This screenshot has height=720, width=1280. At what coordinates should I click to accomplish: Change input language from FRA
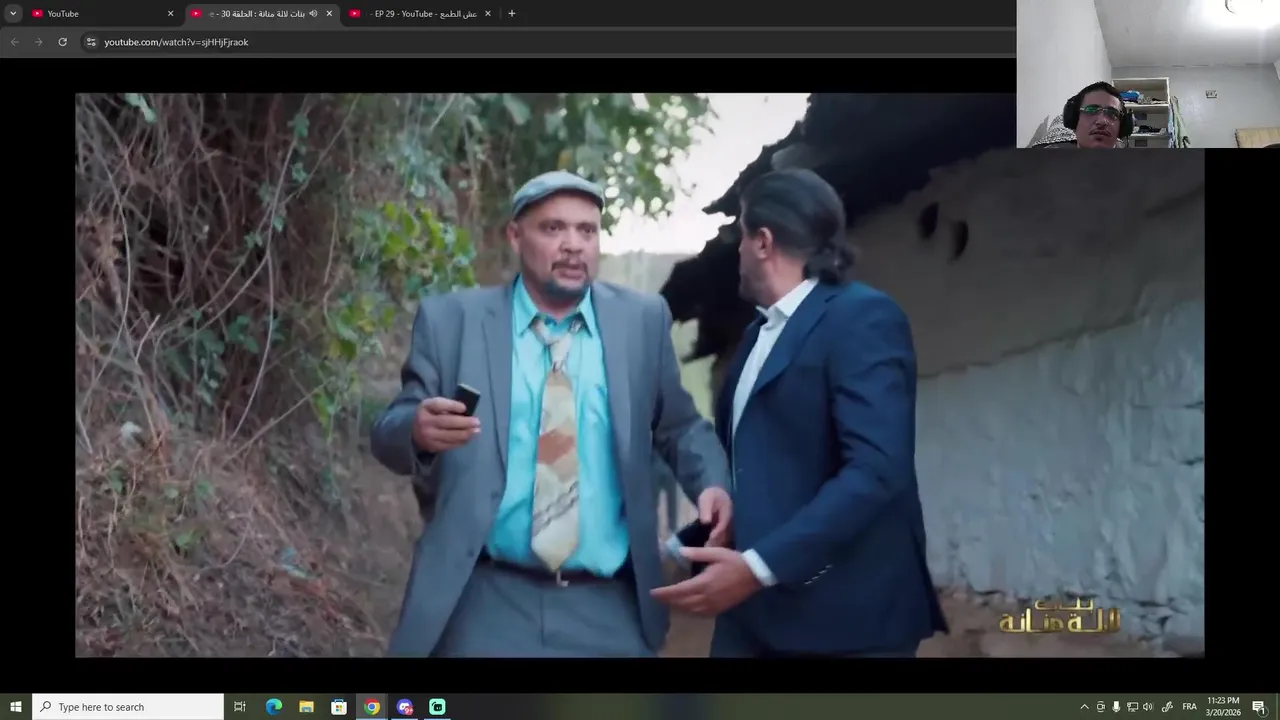1189,707
